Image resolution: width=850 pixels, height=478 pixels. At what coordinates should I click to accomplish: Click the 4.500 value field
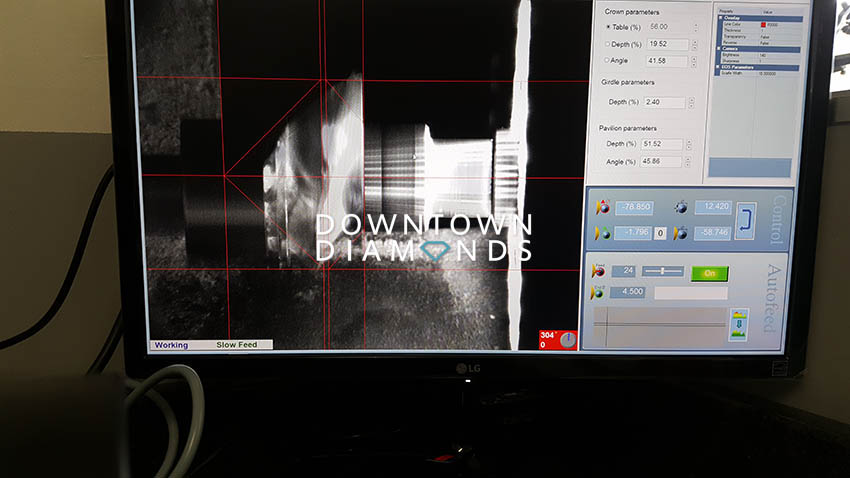click(627, 292)
